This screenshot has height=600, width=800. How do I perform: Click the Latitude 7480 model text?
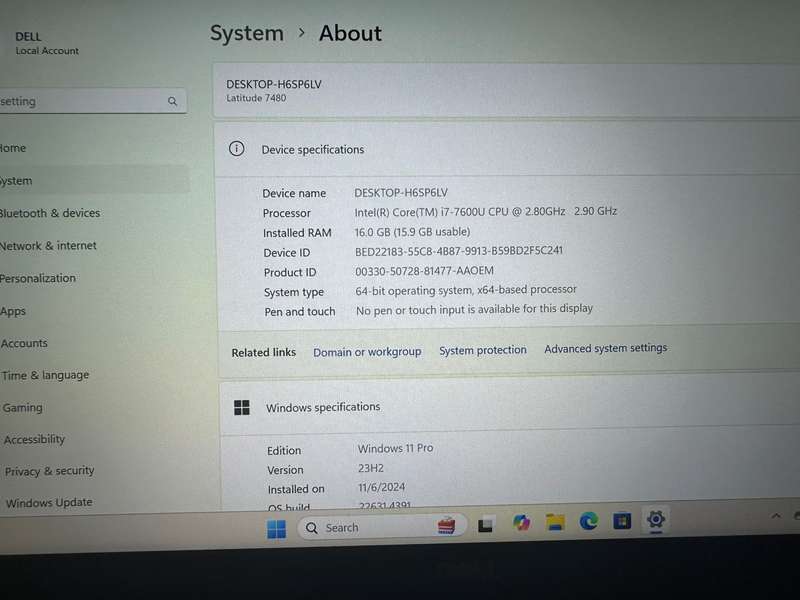click(256, 98)
